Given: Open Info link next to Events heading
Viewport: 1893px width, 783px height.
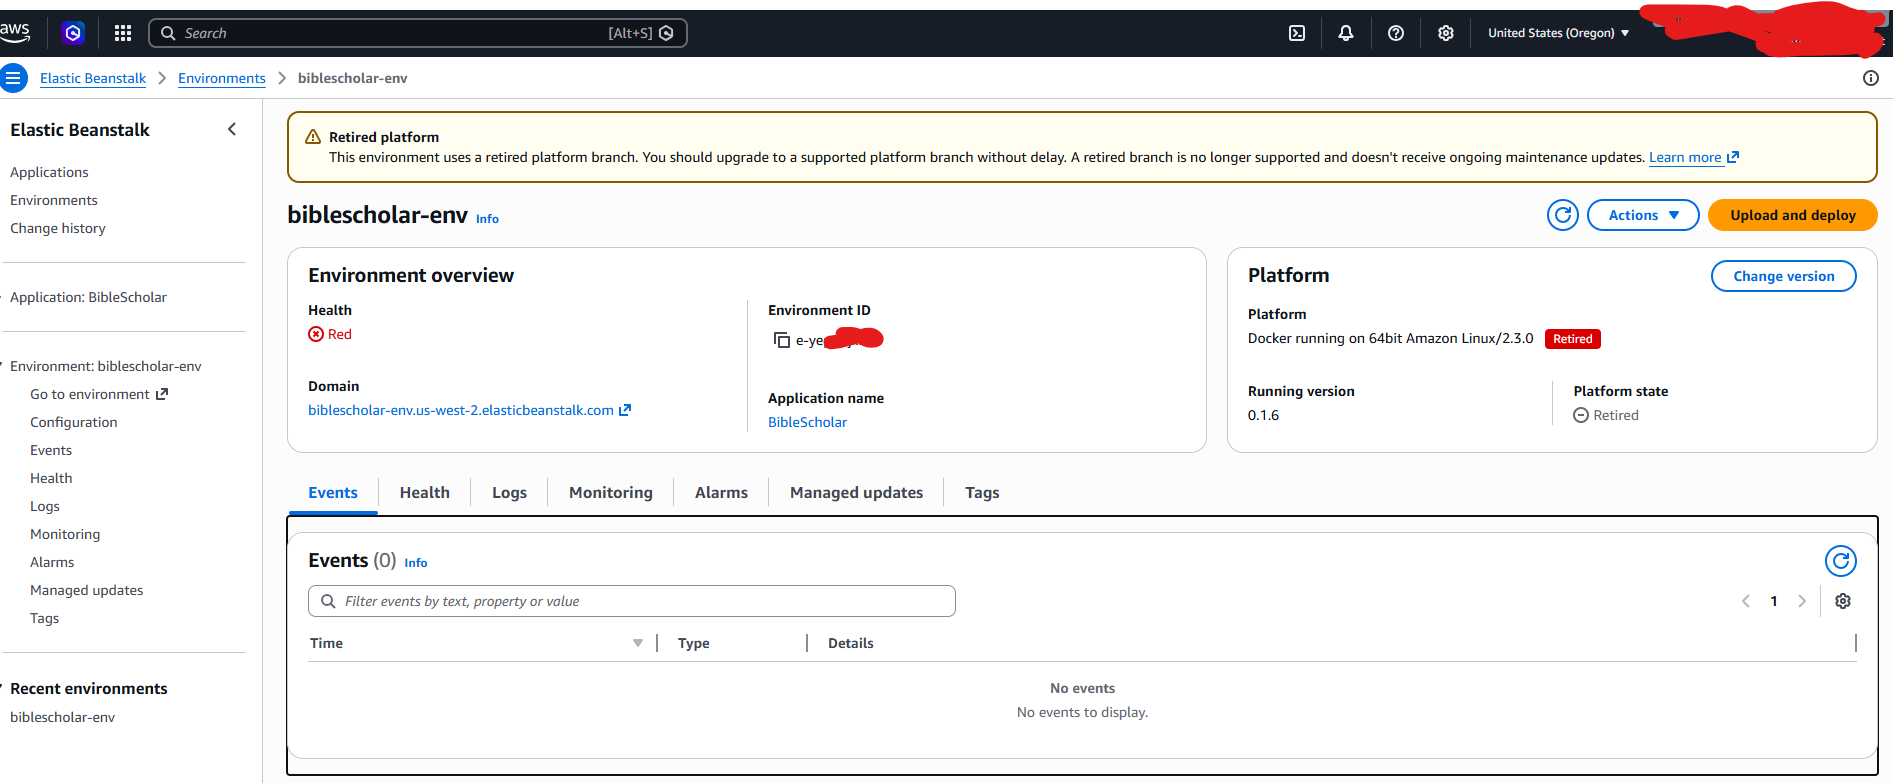Looking at the screenshot, I should (x=416, y=563).
